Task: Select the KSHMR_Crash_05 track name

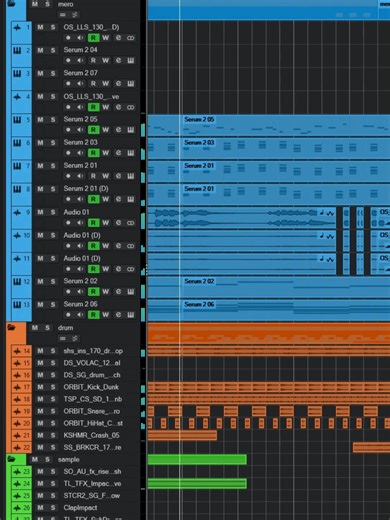Action: point(91,435)
